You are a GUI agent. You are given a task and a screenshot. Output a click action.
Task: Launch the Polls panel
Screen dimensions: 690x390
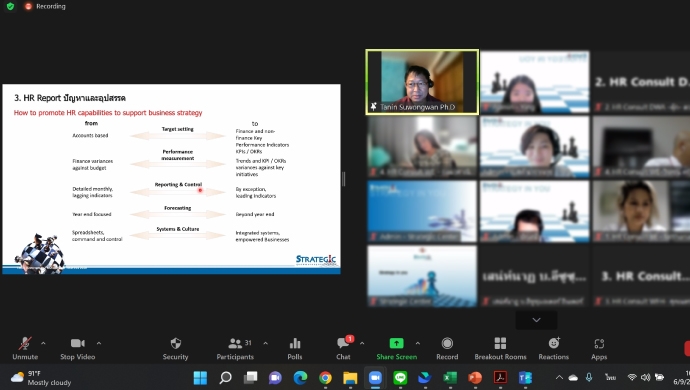click(x=294, y=349)
